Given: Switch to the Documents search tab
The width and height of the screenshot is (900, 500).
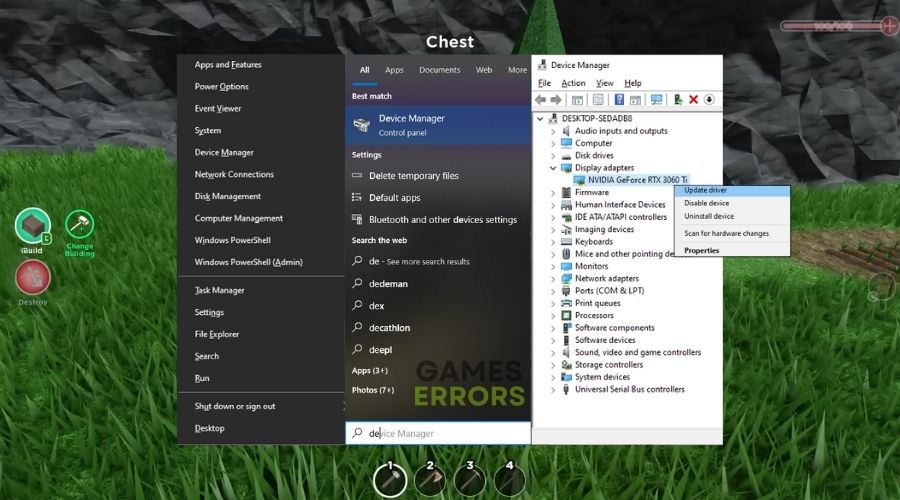Looking at the screenshot, I should (x=440, y=70).
